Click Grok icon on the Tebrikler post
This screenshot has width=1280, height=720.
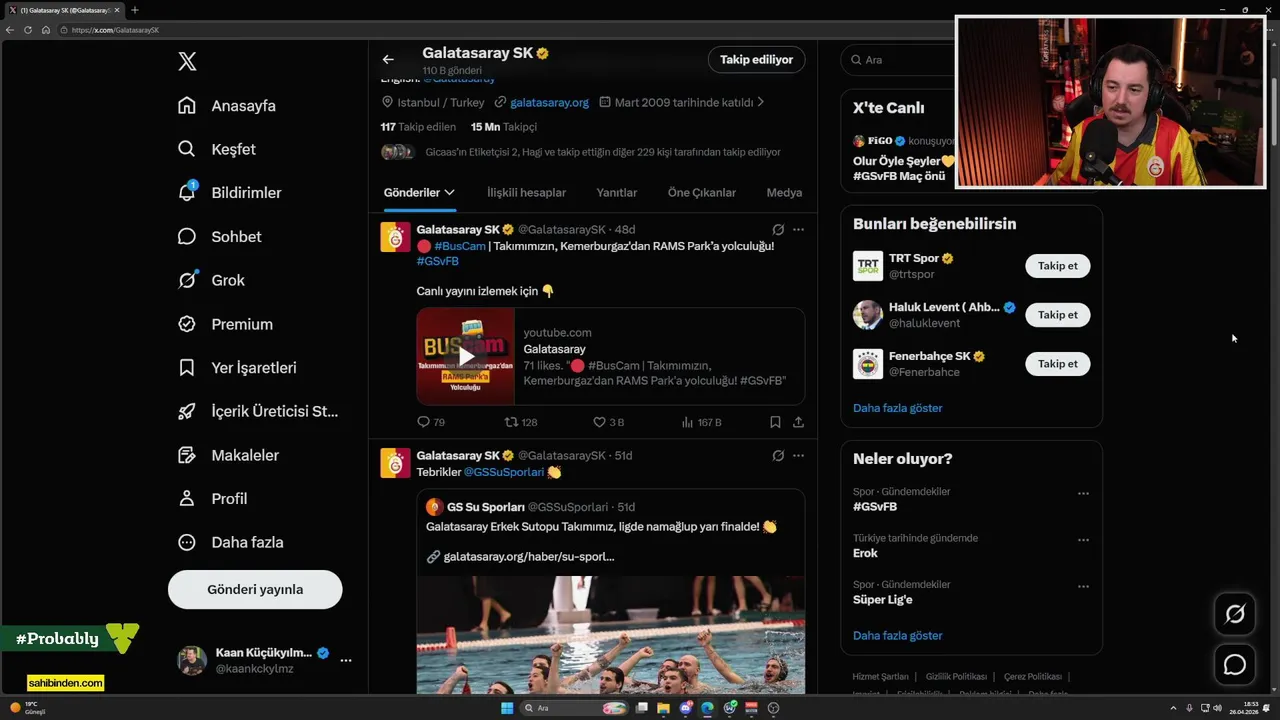[x=778, y=456]
